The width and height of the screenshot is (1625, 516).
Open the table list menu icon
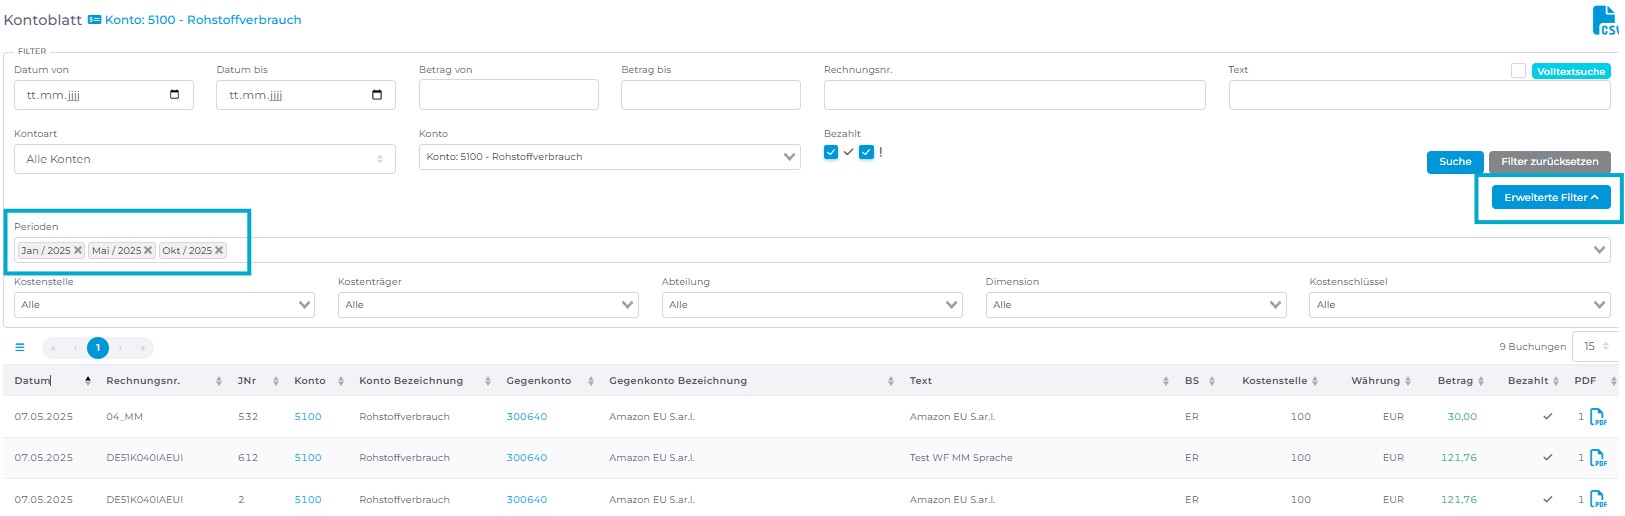(x=19, y=348)
